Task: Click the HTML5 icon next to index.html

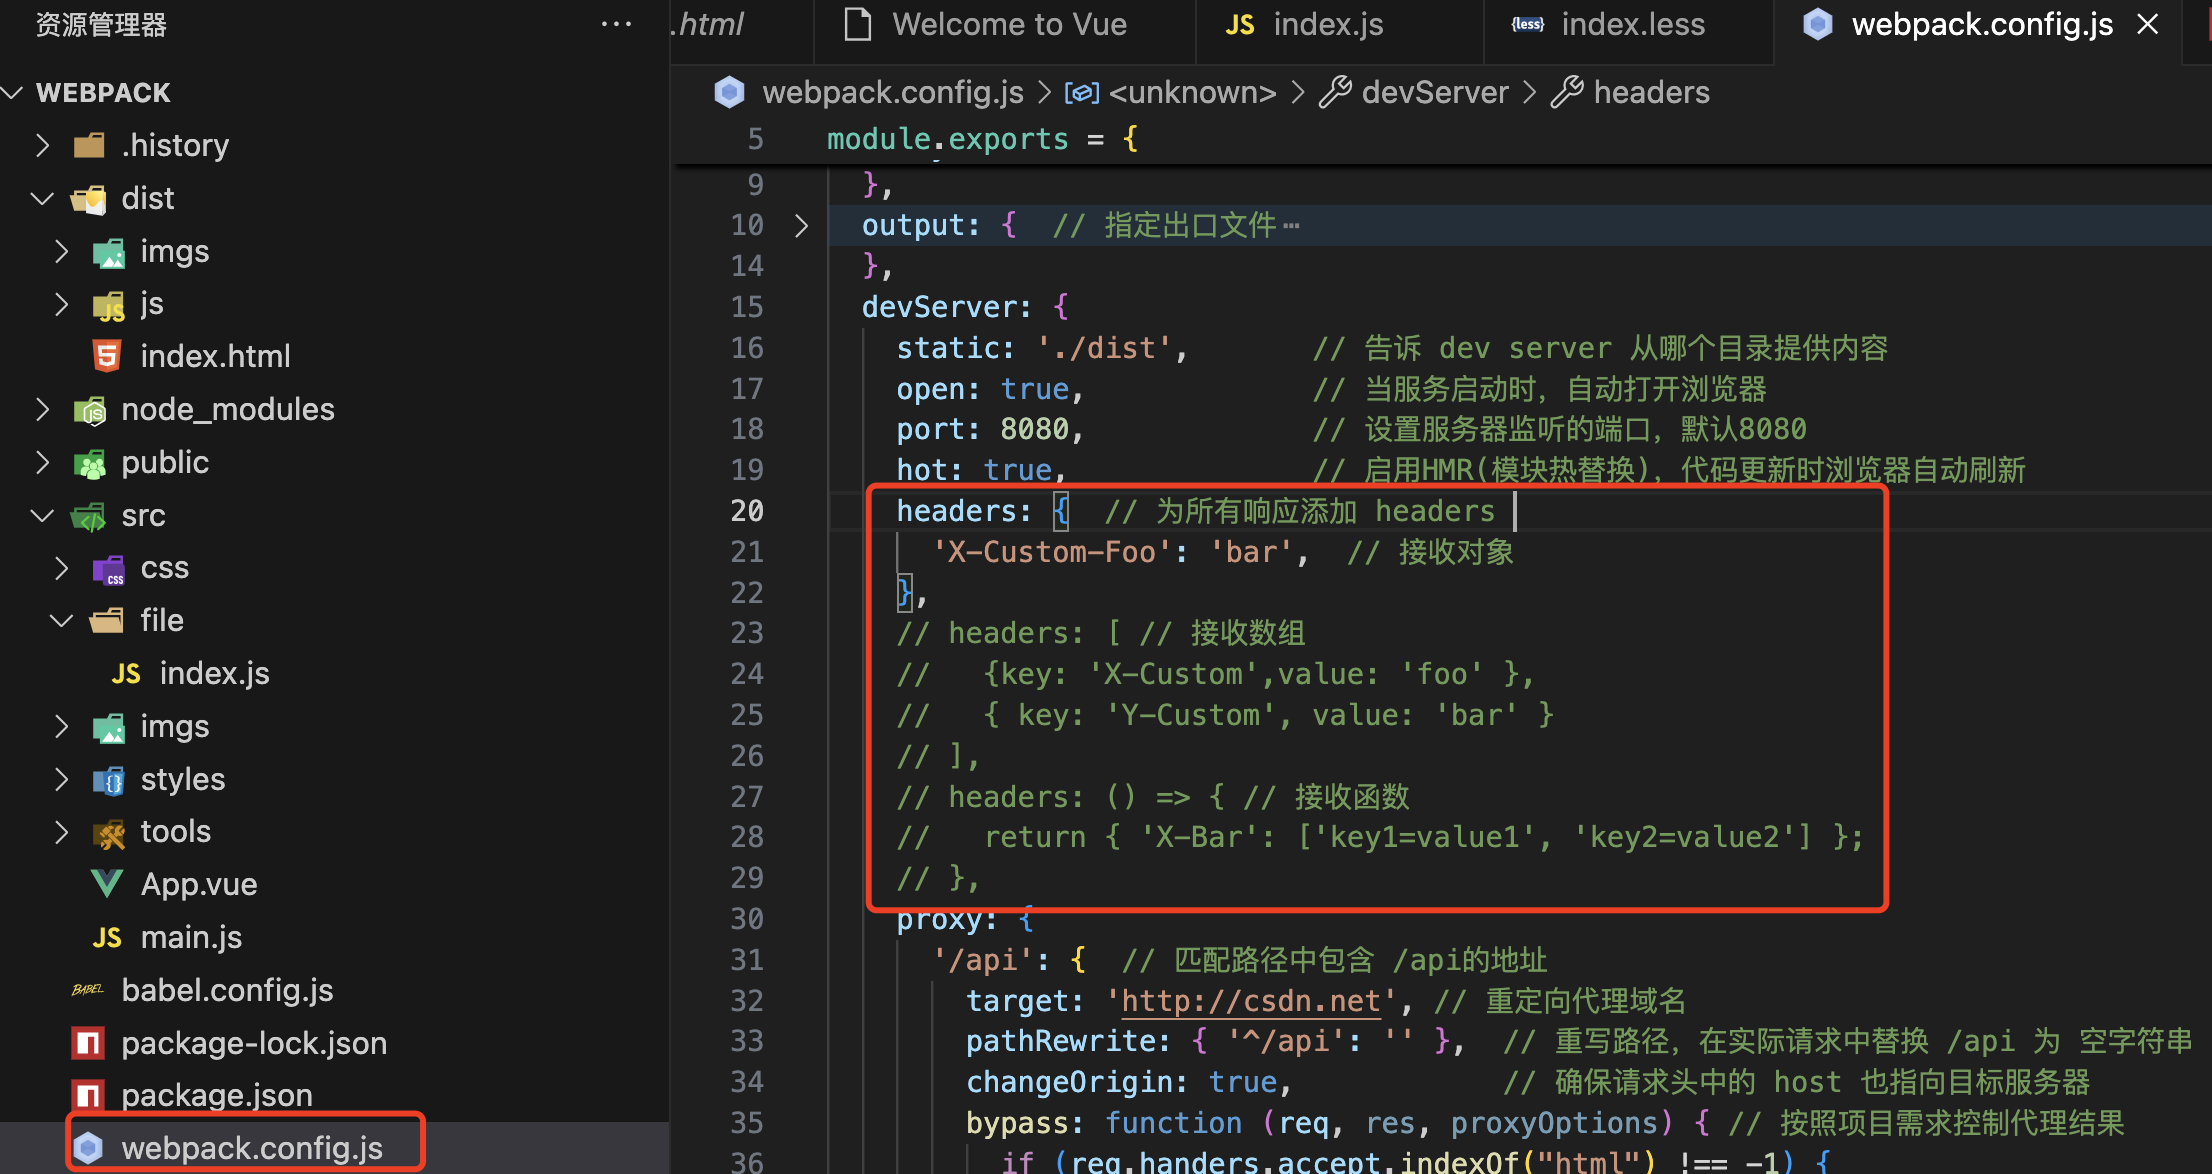Action: point(106,355)
